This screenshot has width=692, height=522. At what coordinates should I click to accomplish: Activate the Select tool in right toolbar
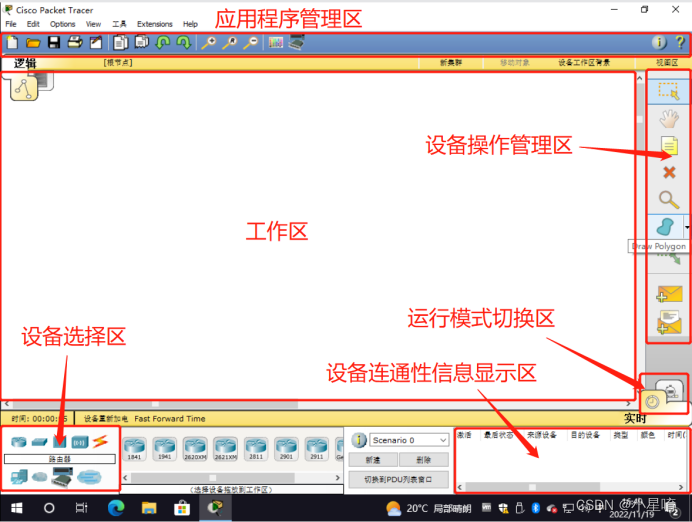tap(669, 91)
